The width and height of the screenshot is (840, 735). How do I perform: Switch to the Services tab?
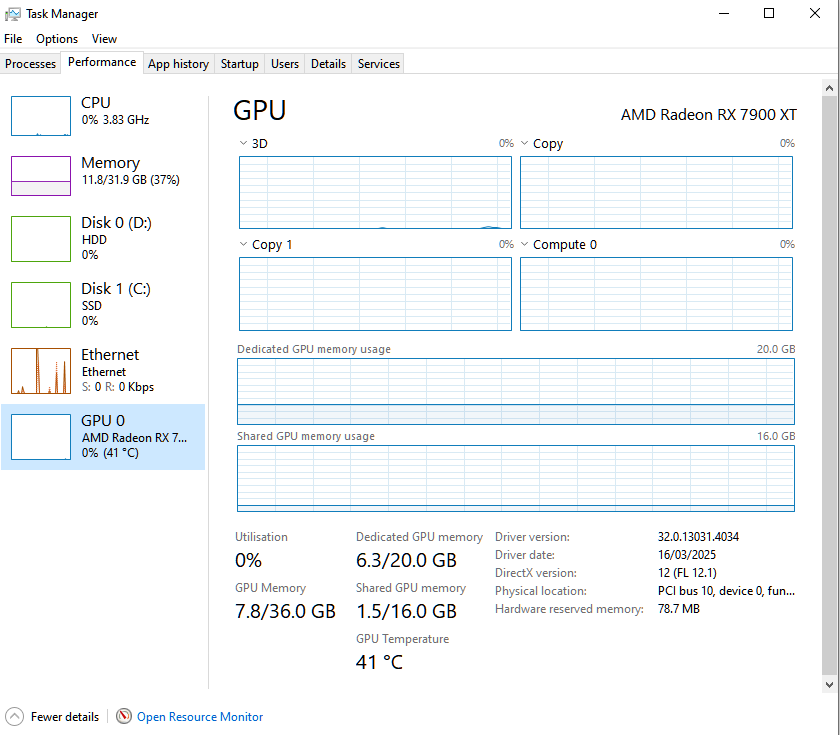pos(379,64)
